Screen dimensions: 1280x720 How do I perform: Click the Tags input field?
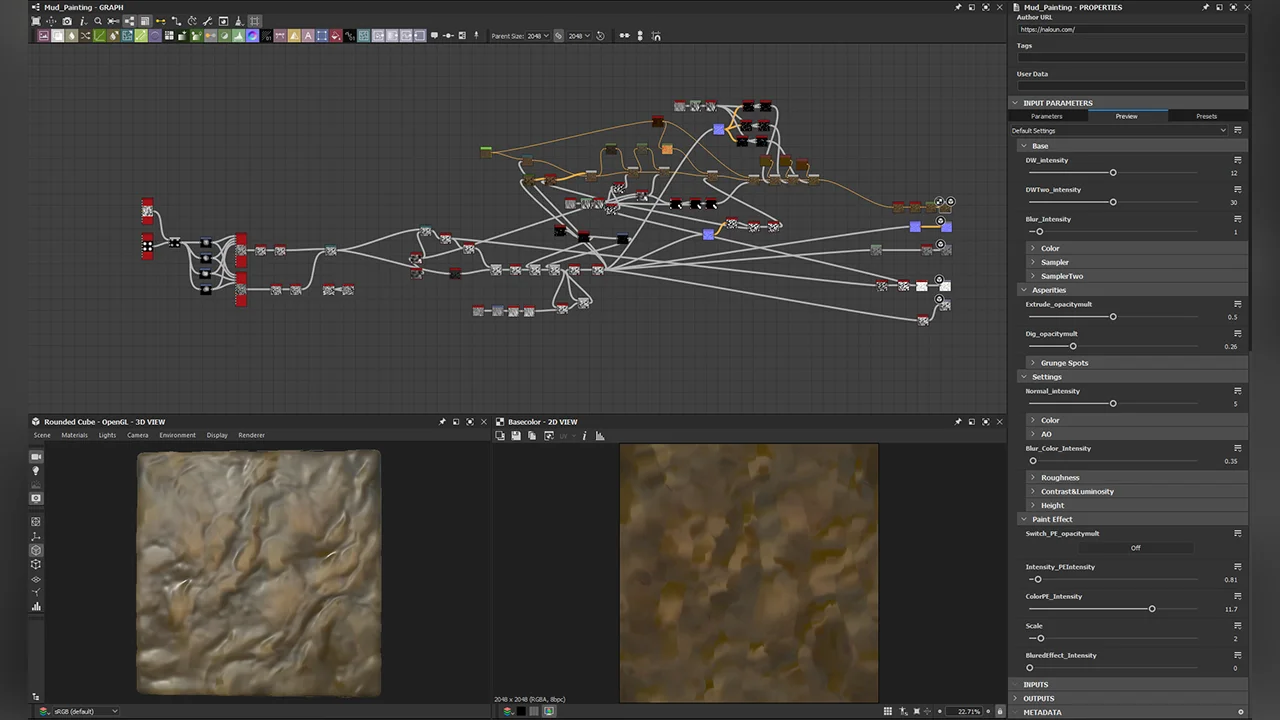click(1130, 56)
